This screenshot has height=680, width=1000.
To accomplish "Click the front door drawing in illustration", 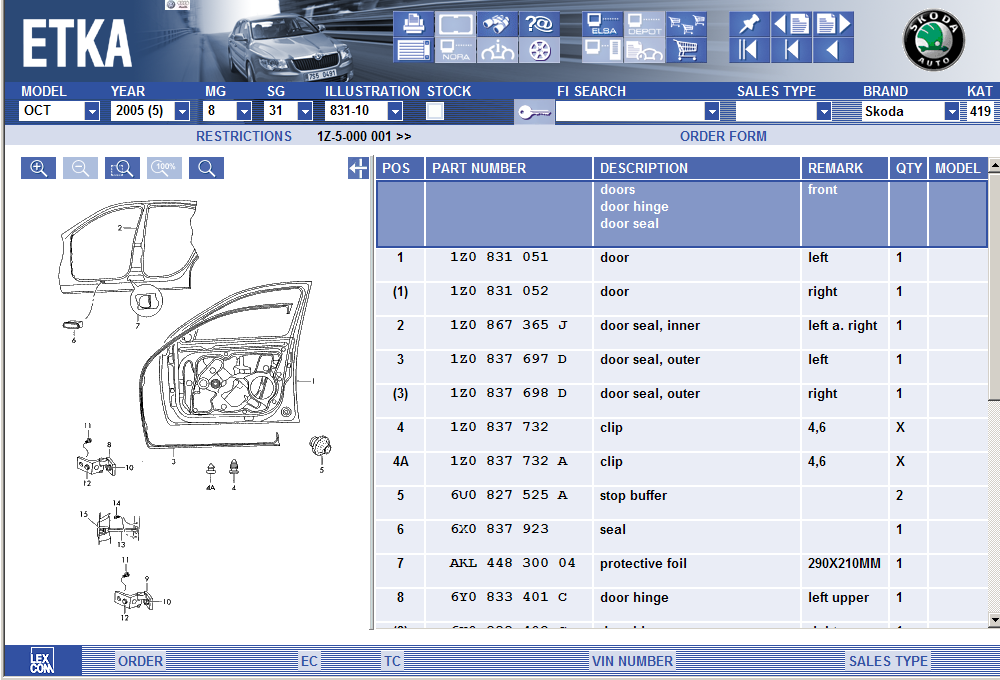I will [226, 364].
